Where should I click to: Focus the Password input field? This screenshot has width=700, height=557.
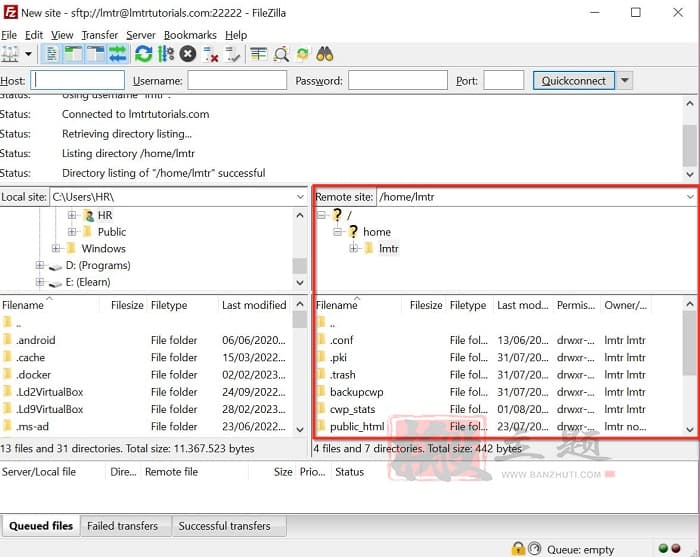pos(398,81)
